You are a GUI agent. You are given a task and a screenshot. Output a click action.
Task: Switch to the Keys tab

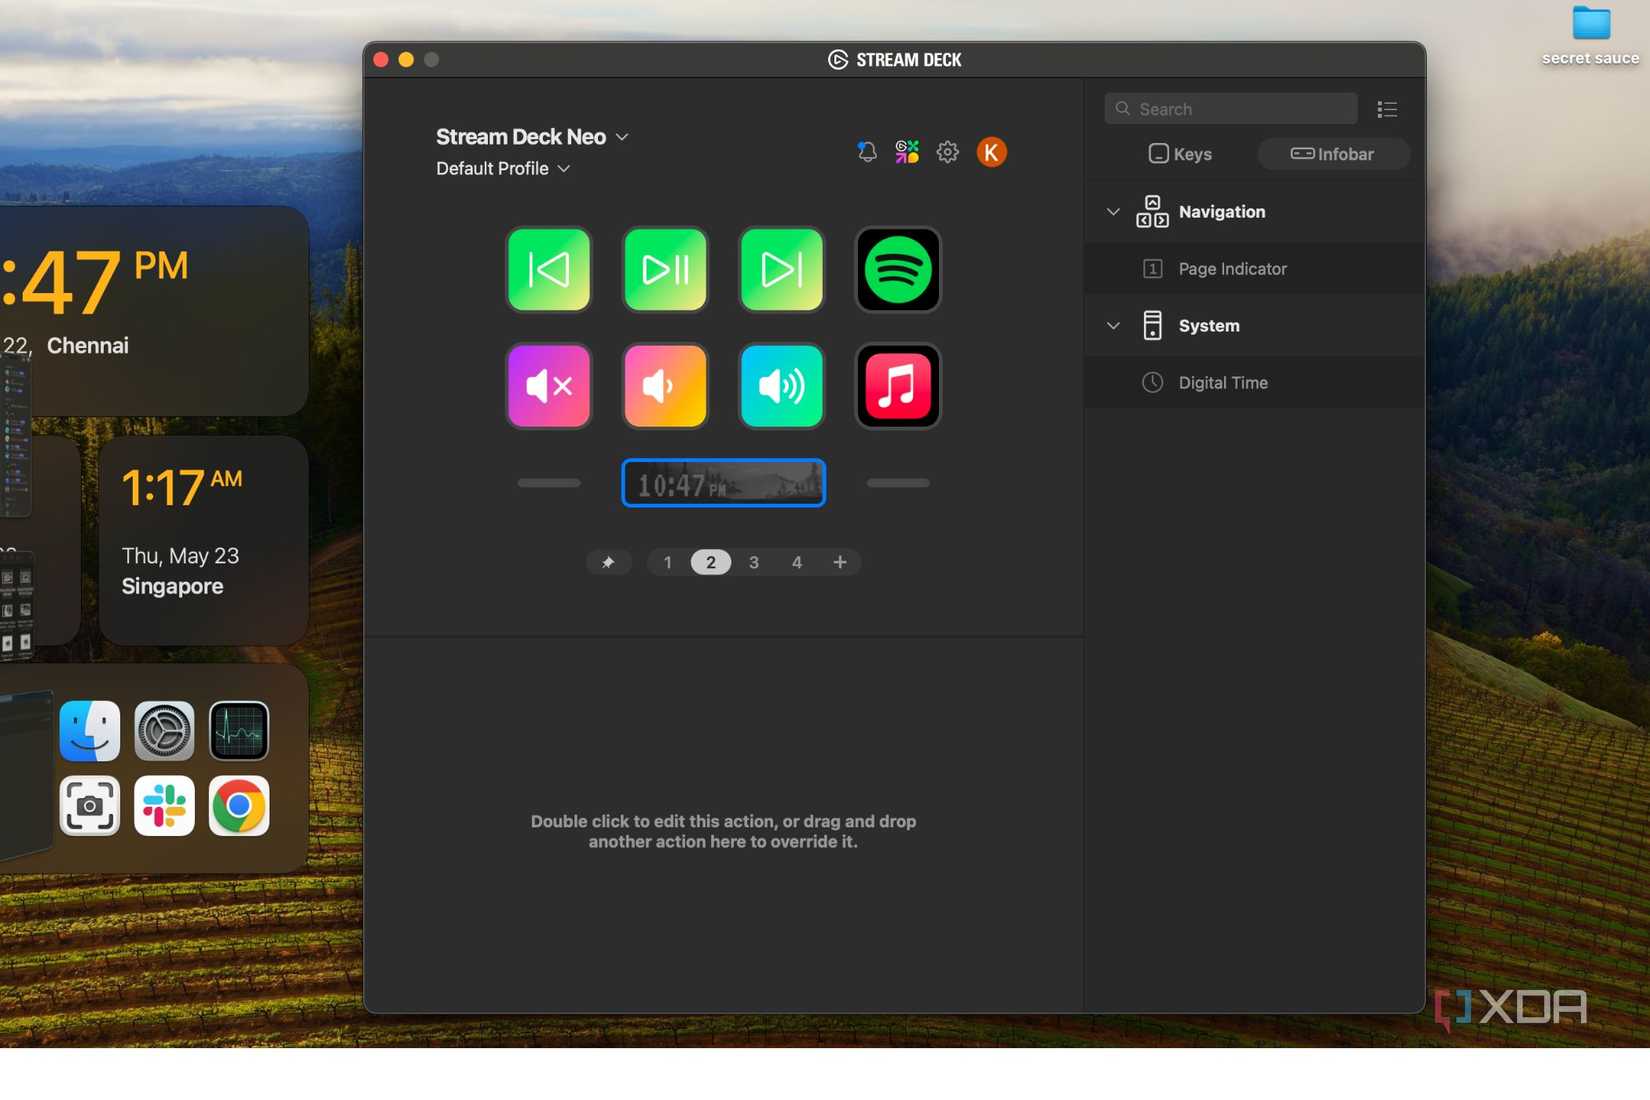click(1180, 154)
